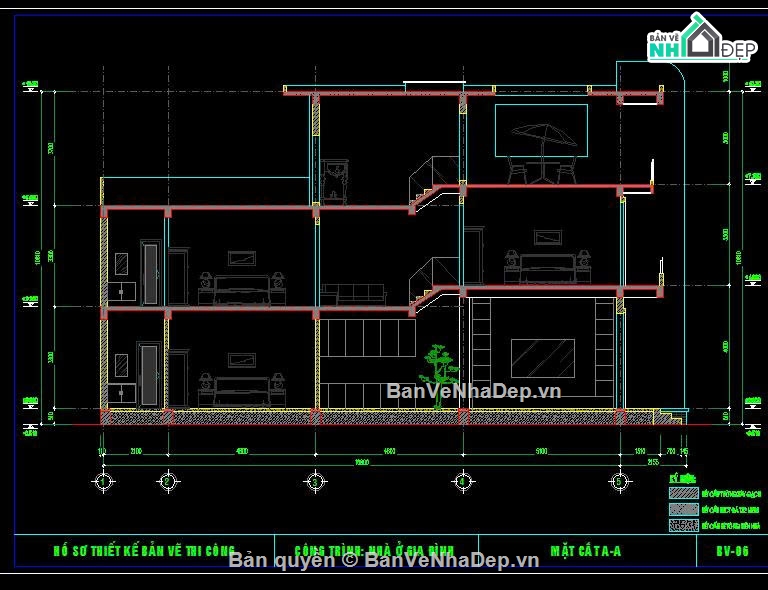Image resolution: width=768 pixels, height=590 pixels.
Task: Click the TV screen in ground floor living room
Action: coord(543,358)
